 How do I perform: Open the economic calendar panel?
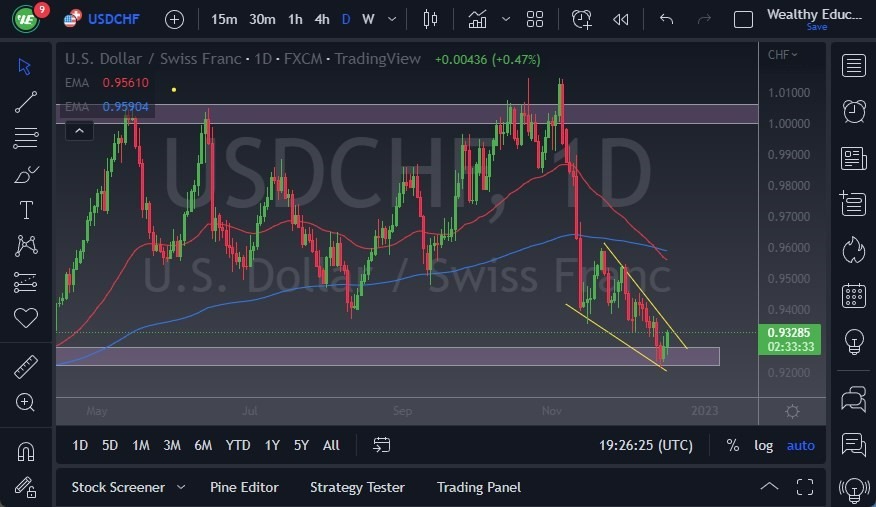(x=854, y=296)
